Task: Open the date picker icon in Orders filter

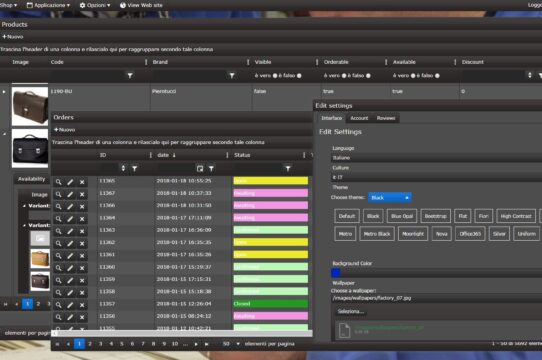Action: click(x=200, y=168)
